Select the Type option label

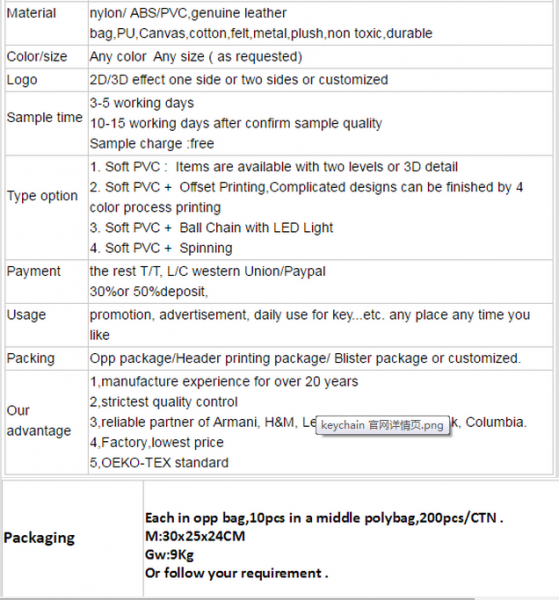tap(42, 196)
